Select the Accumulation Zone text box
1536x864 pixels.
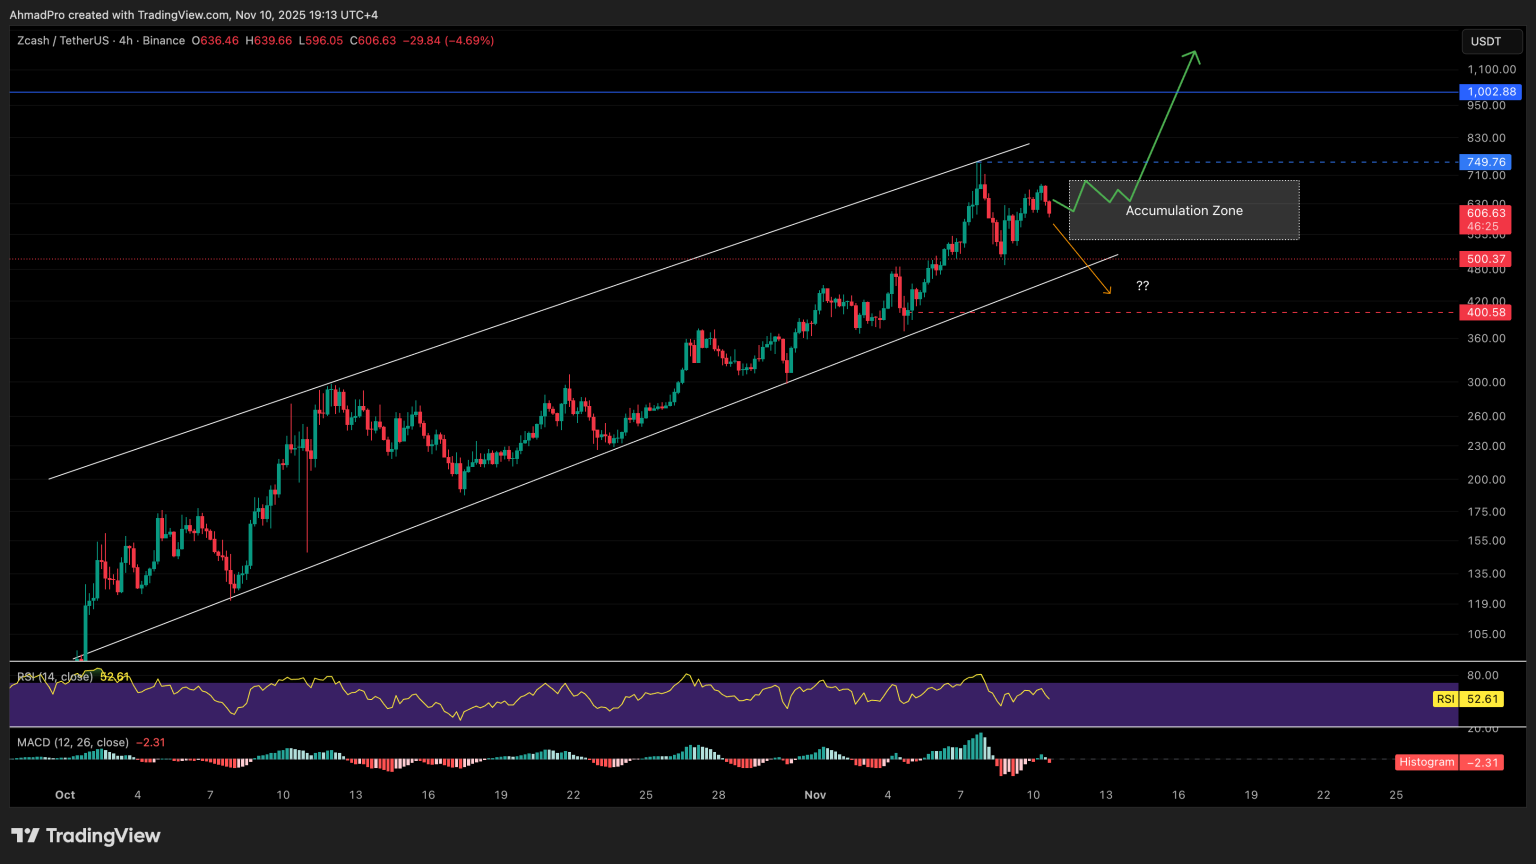1184,211
